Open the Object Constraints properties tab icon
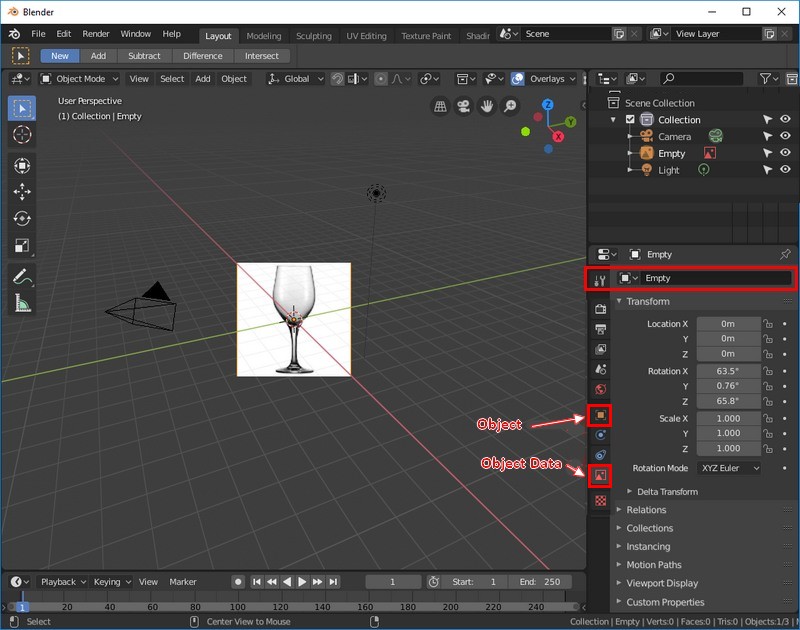 click(x=600, y=455)
